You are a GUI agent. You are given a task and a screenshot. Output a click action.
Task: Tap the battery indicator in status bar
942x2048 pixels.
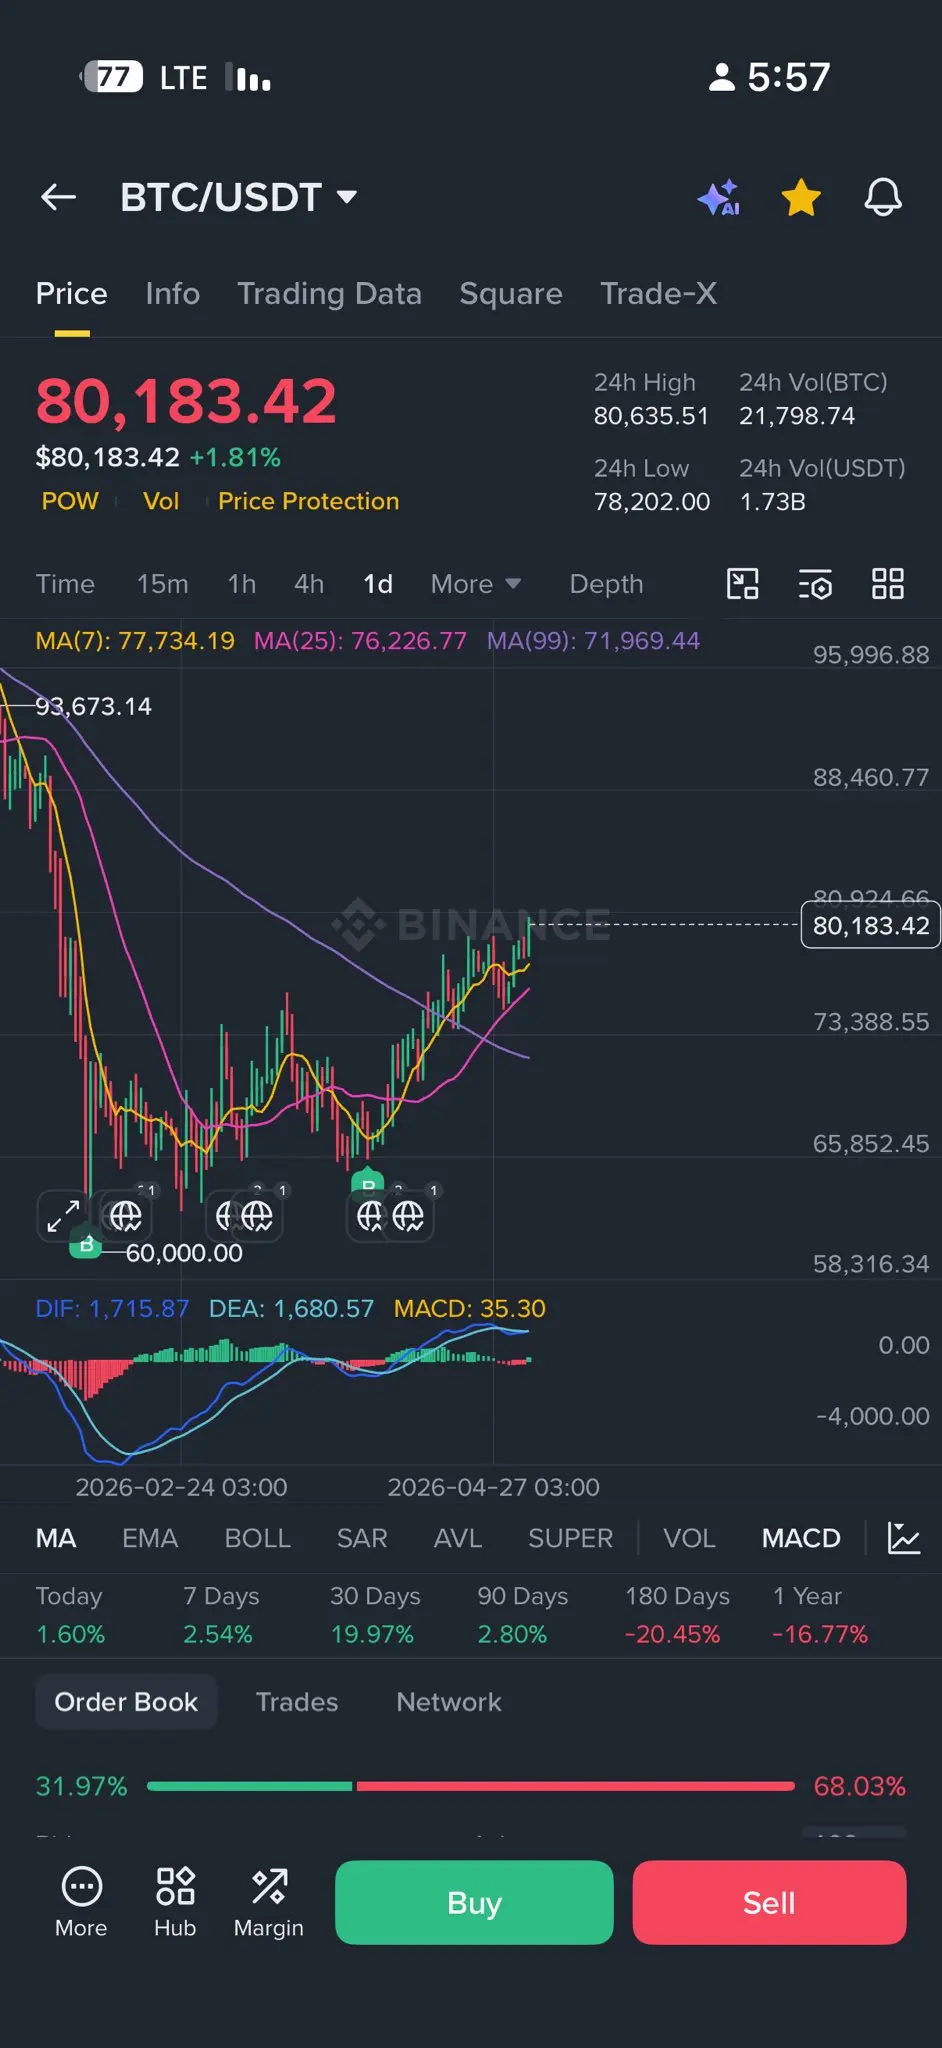tap(112, 77)
